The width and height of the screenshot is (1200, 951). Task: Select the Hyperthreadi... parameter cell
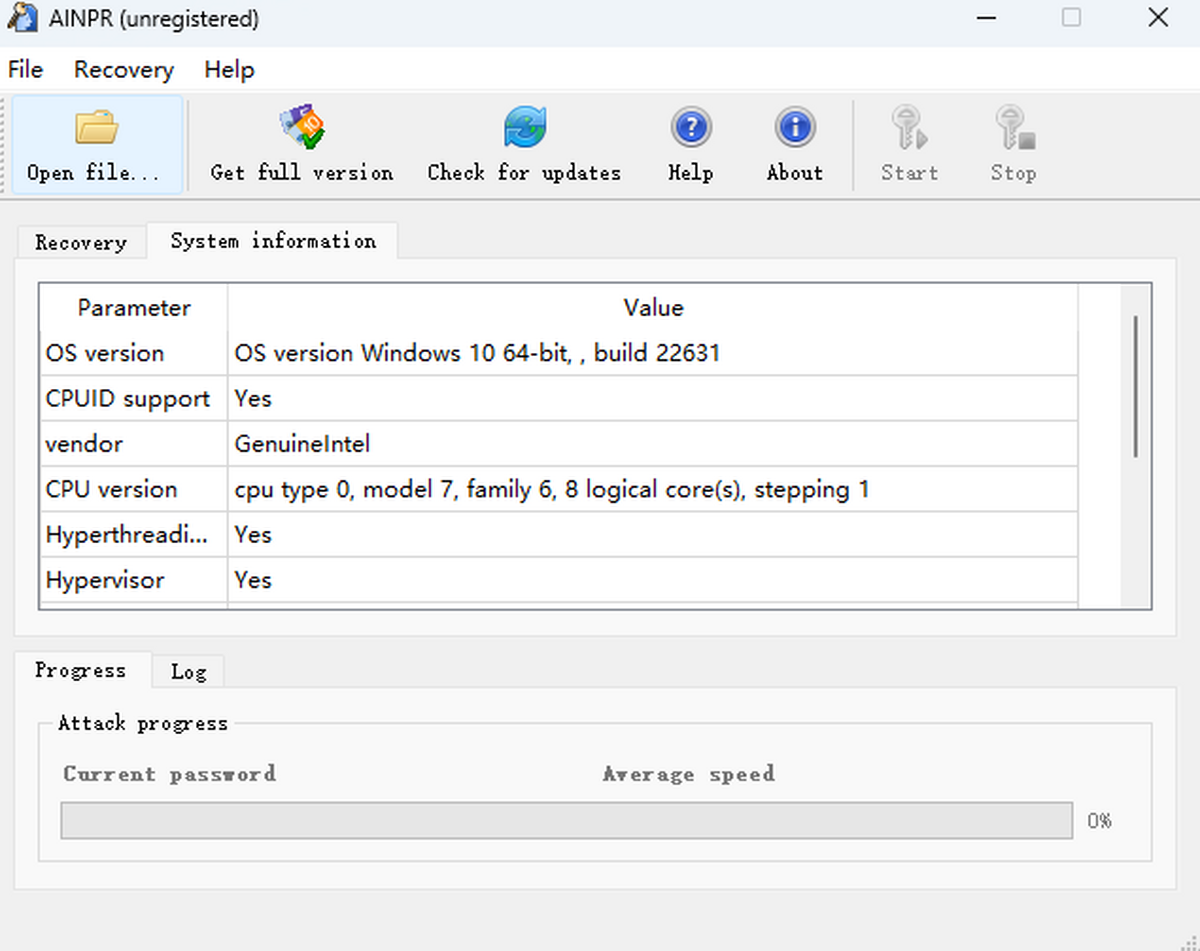(x=134, y=535)
